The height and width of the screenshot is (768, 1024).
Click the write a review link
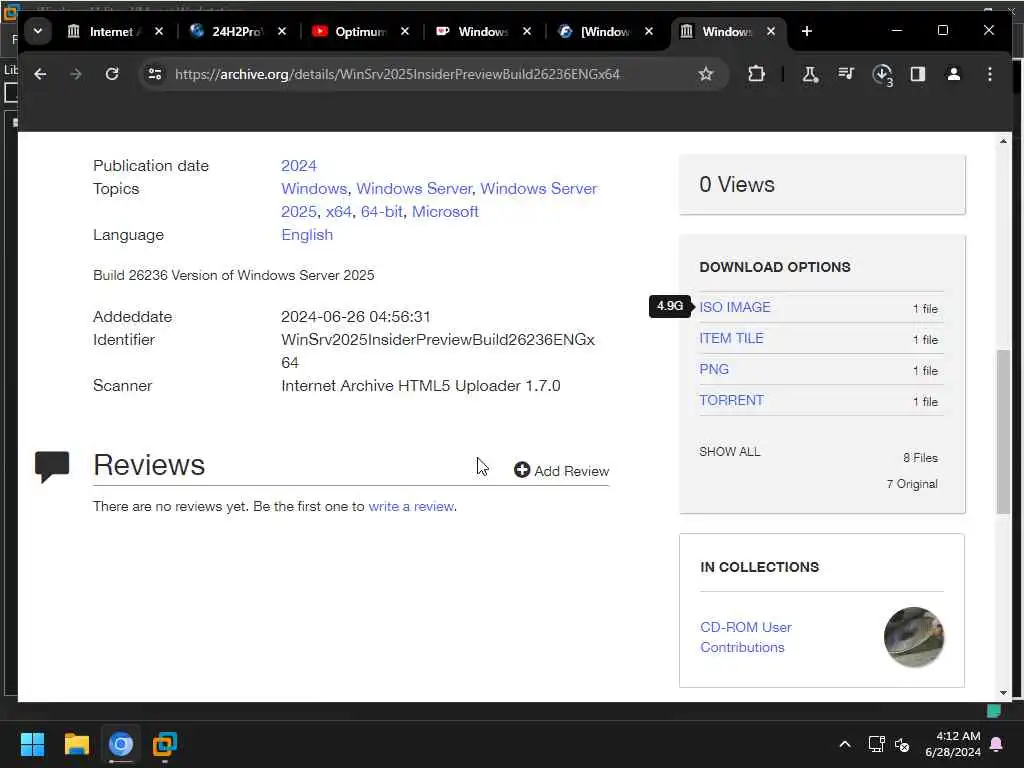click(411, 507)
